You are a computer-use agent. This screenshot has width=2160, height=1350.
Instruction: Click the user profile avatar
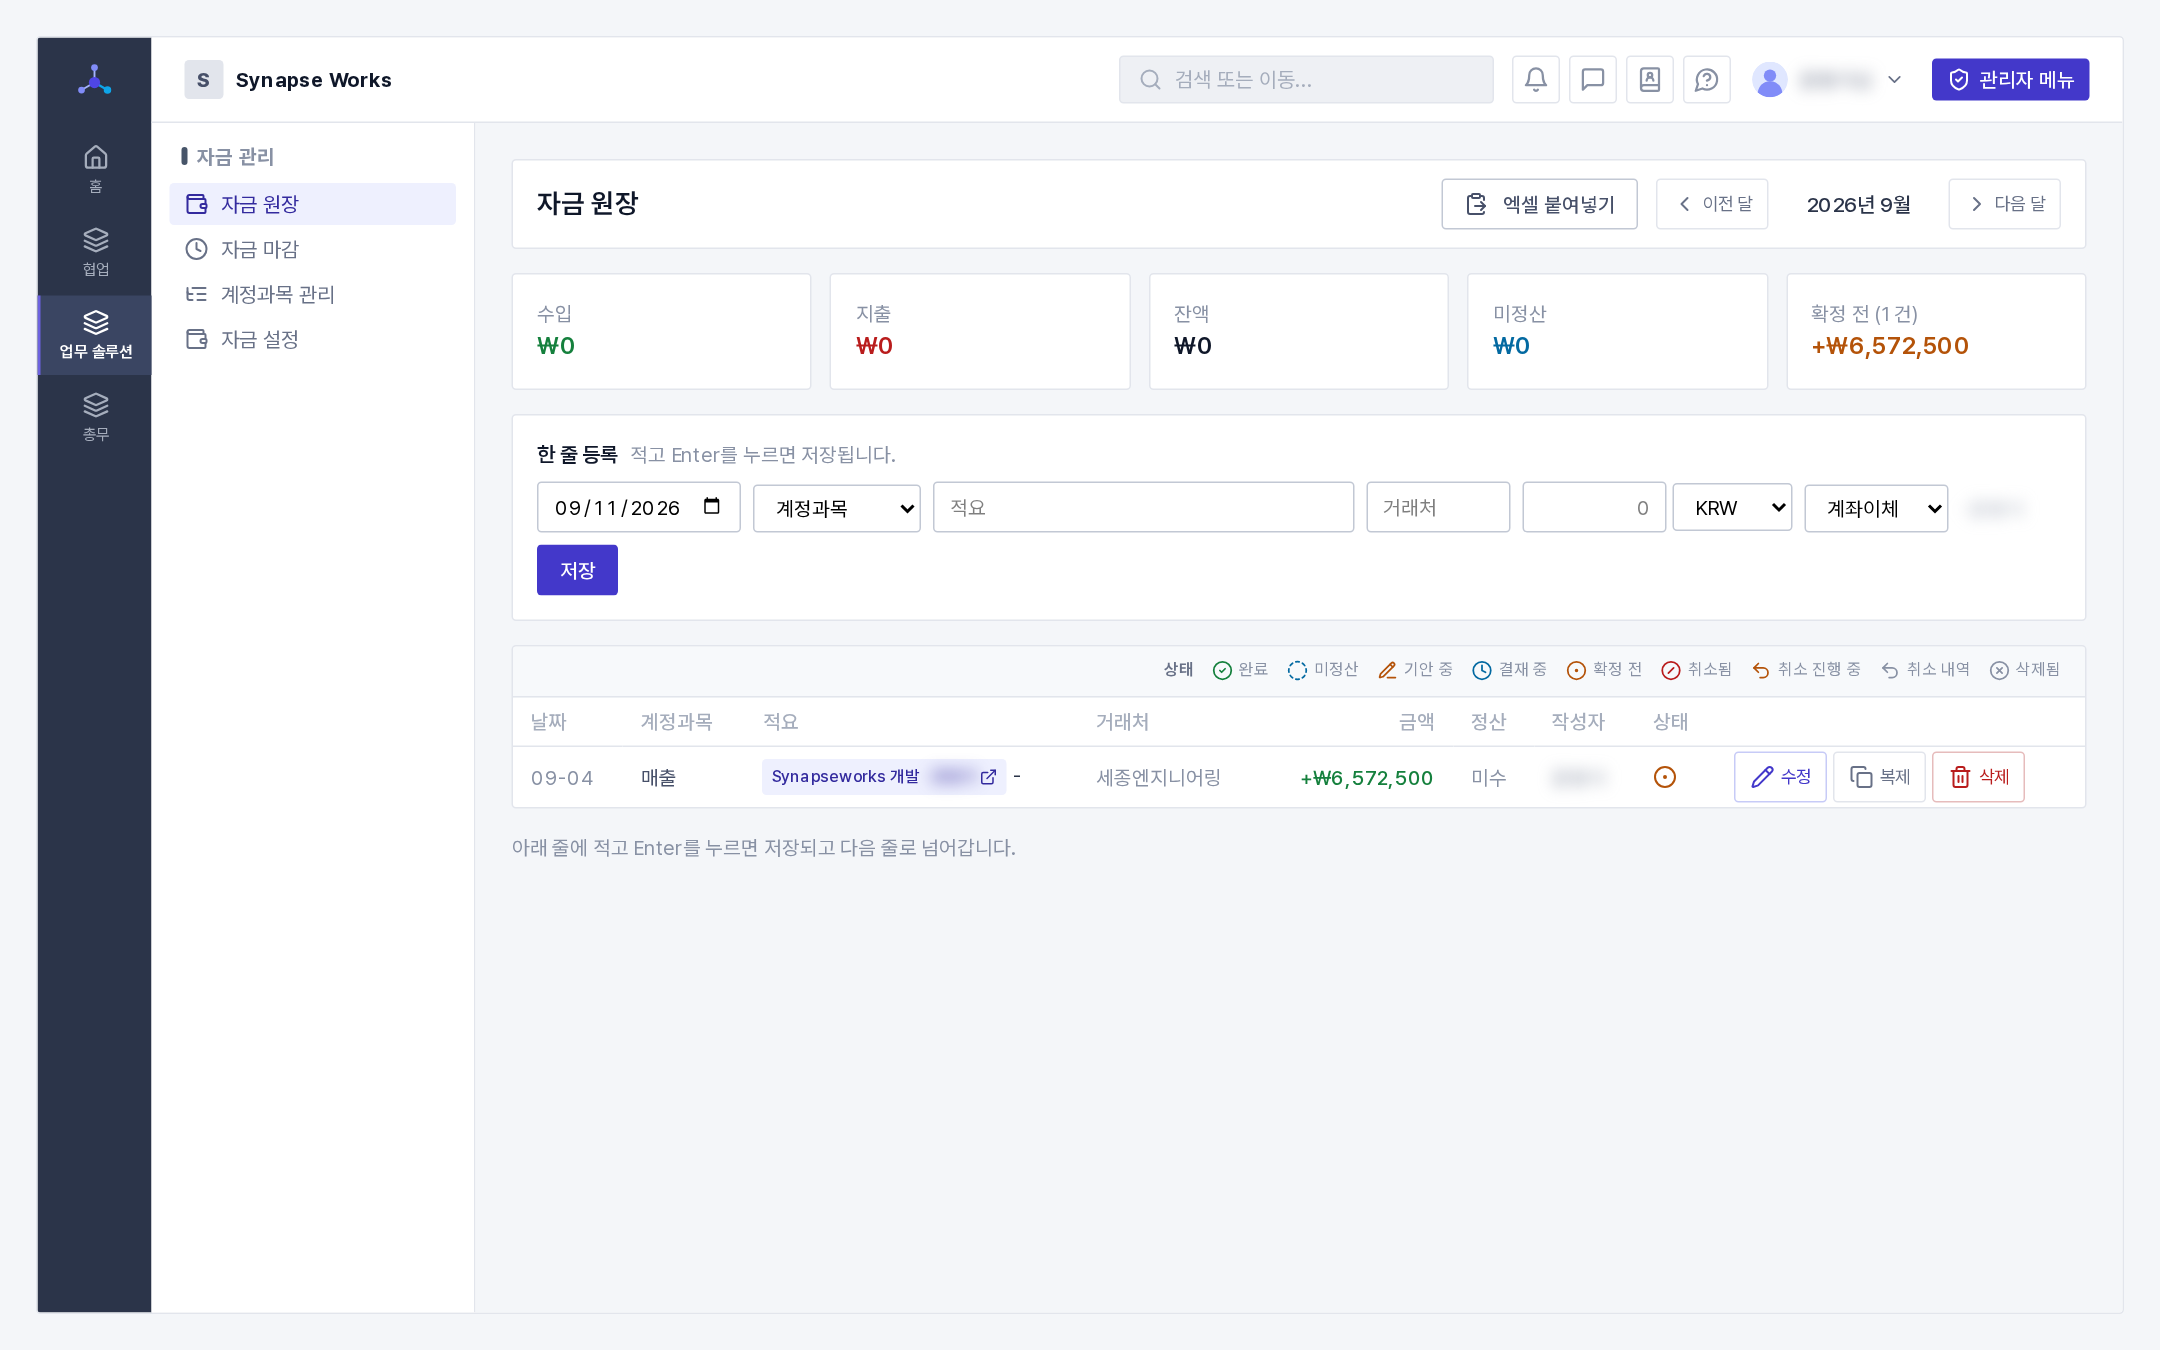(x=1770, y=80)
